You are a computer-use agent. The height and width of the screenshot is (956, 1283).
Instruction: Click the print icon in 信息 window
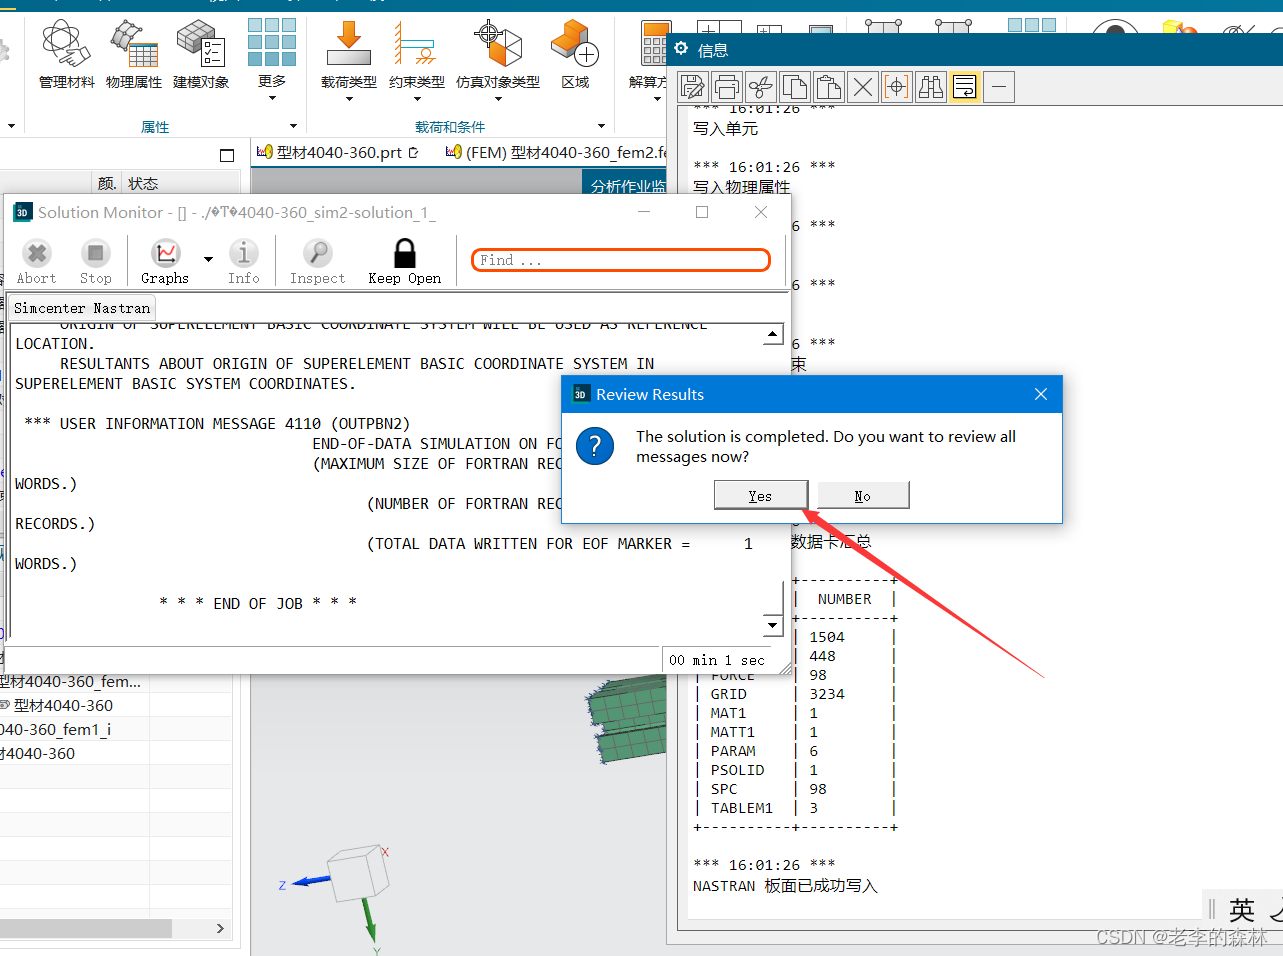click(x=727, y=87)
